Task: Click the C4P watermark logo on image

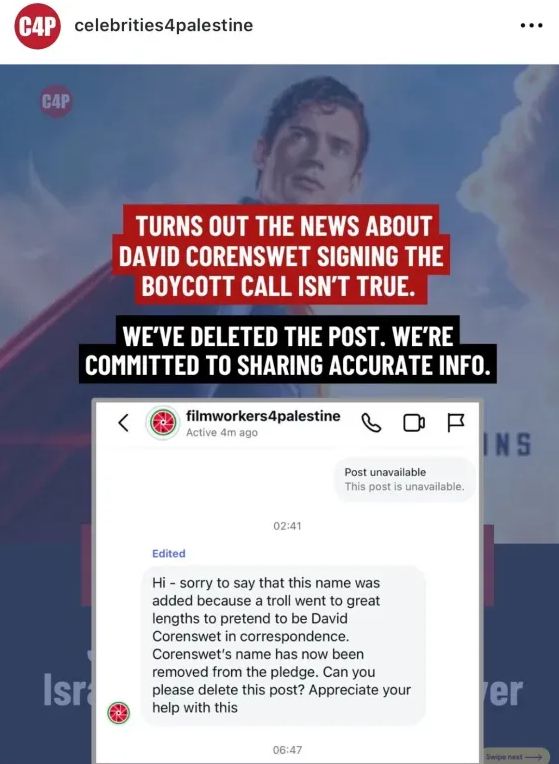Action: point(56,101)
